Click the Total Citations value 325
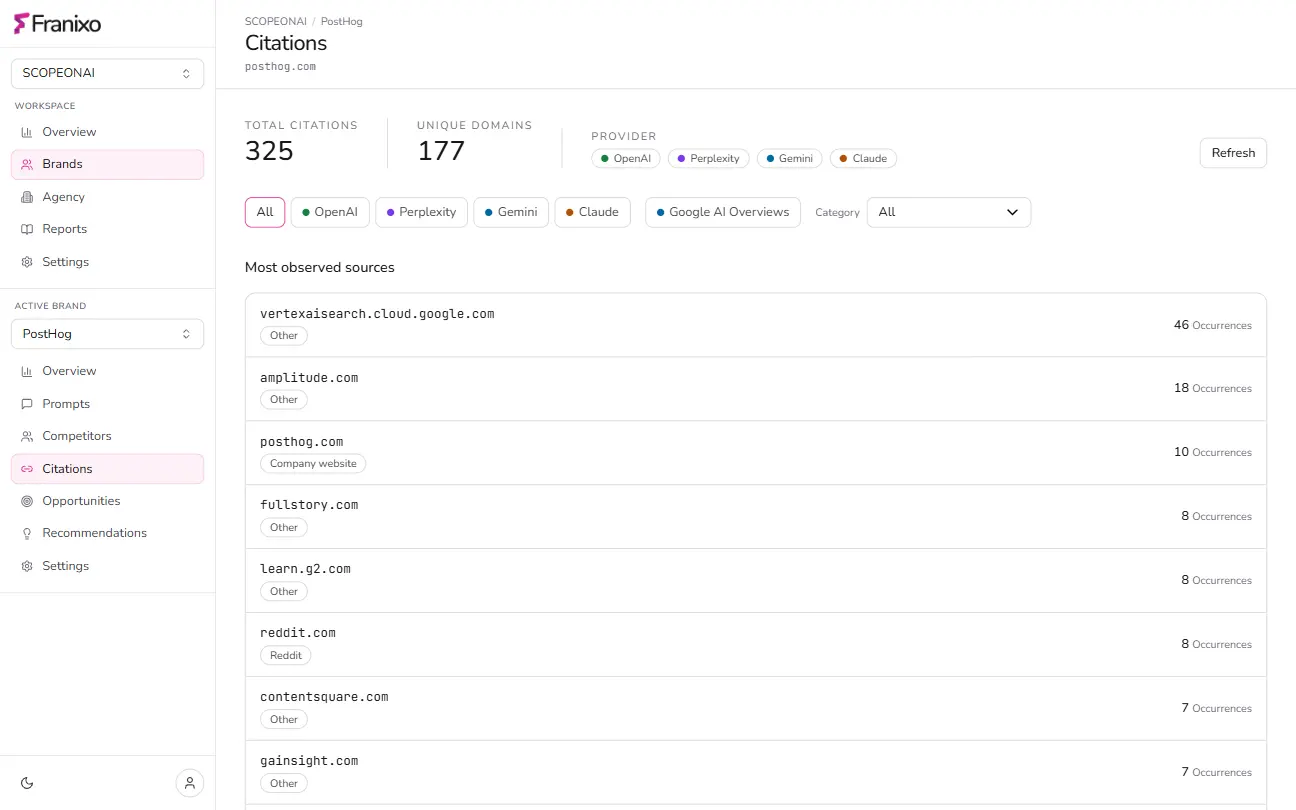Viewport: 1296px width, 810px height. 269,151
